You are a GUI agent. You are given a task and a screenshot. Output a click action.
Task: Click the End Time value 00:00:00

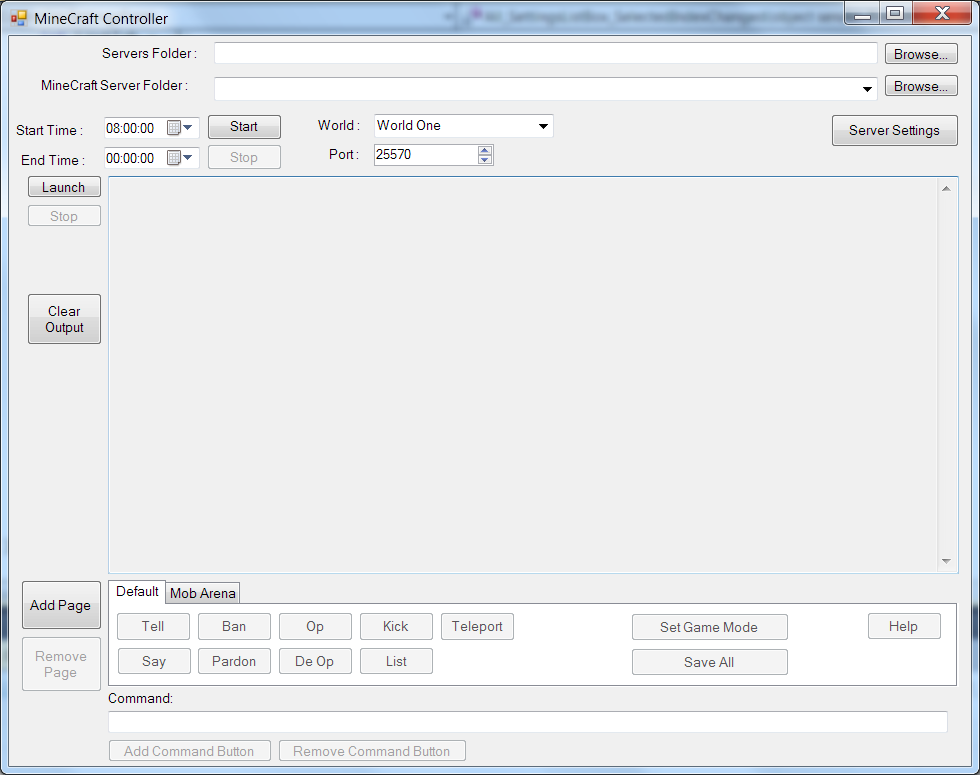point(130,158)
